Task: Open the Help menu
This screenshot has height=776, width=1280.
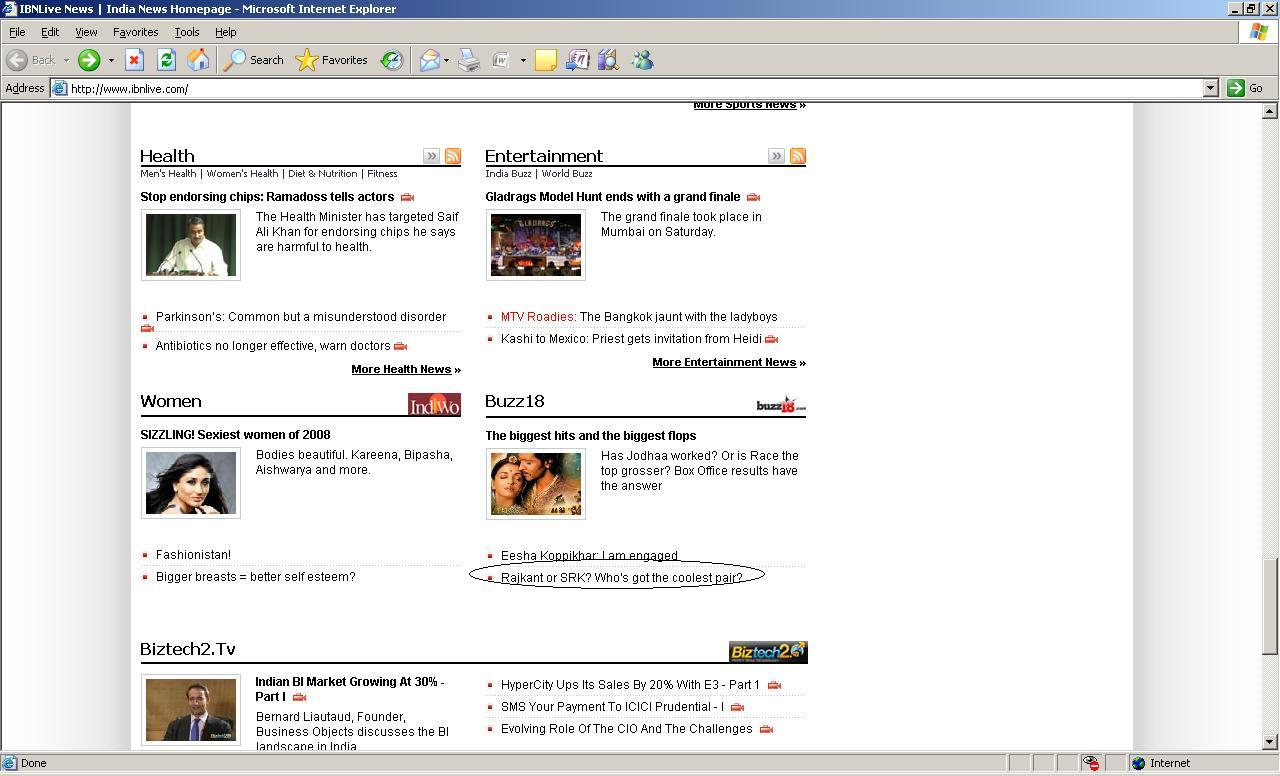Action: click(226, 32)
